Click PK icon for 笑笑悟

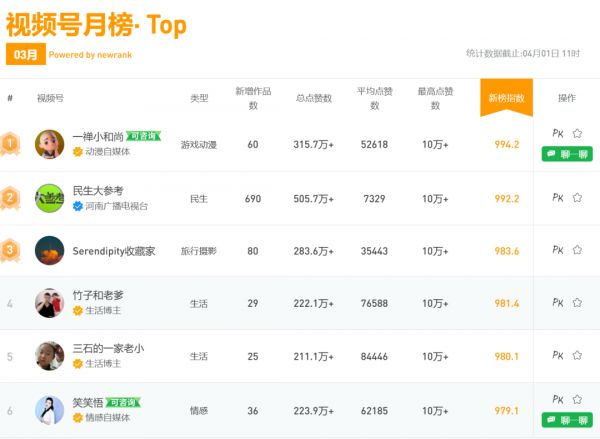(557, 400)
